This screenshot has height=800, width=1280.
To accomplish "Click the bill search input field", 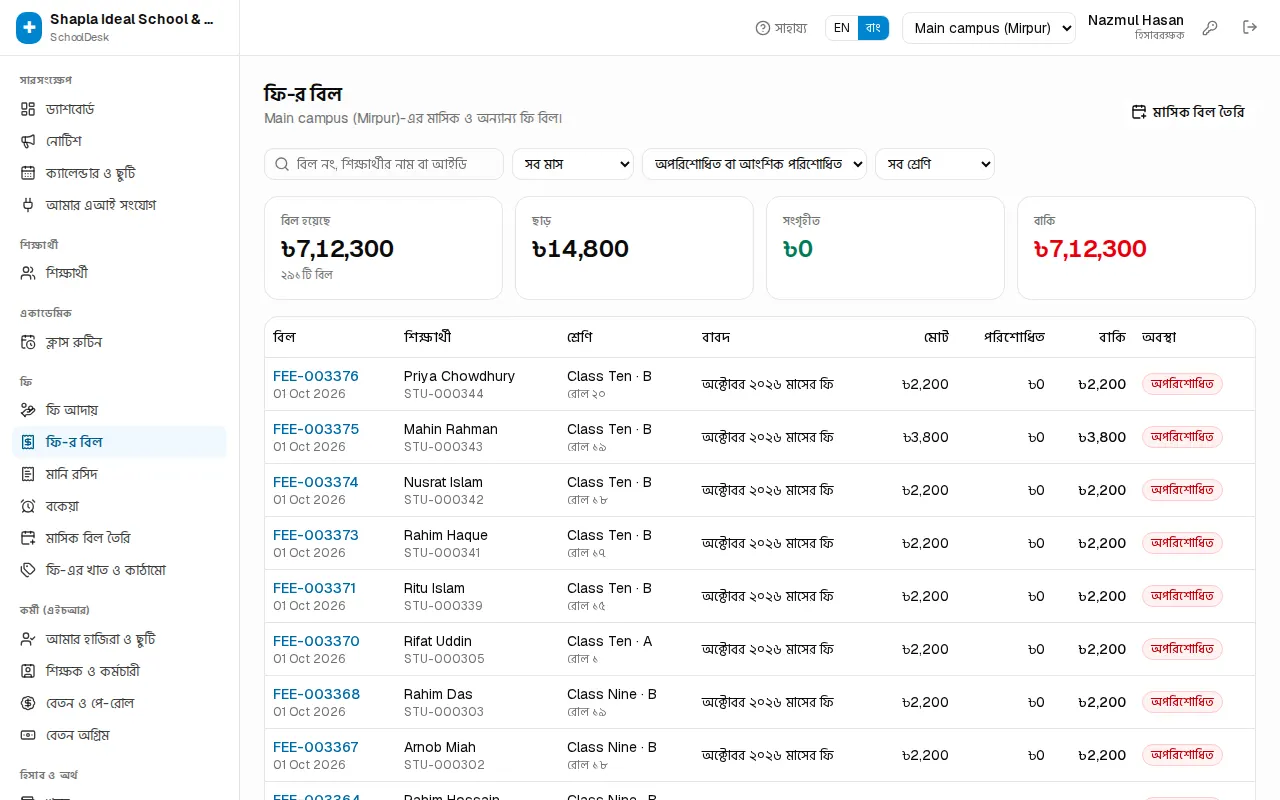I will coord(384,164).
